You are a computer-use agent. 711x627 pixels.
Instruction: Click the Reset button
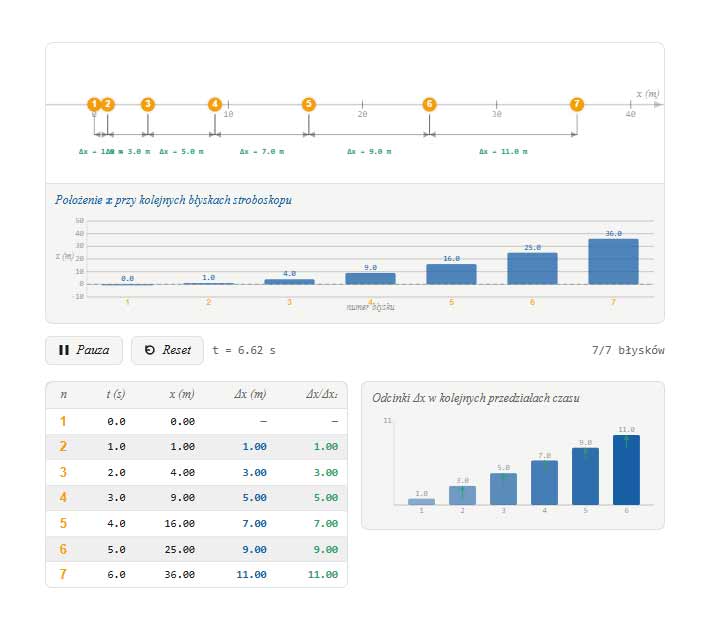[167, 350]
